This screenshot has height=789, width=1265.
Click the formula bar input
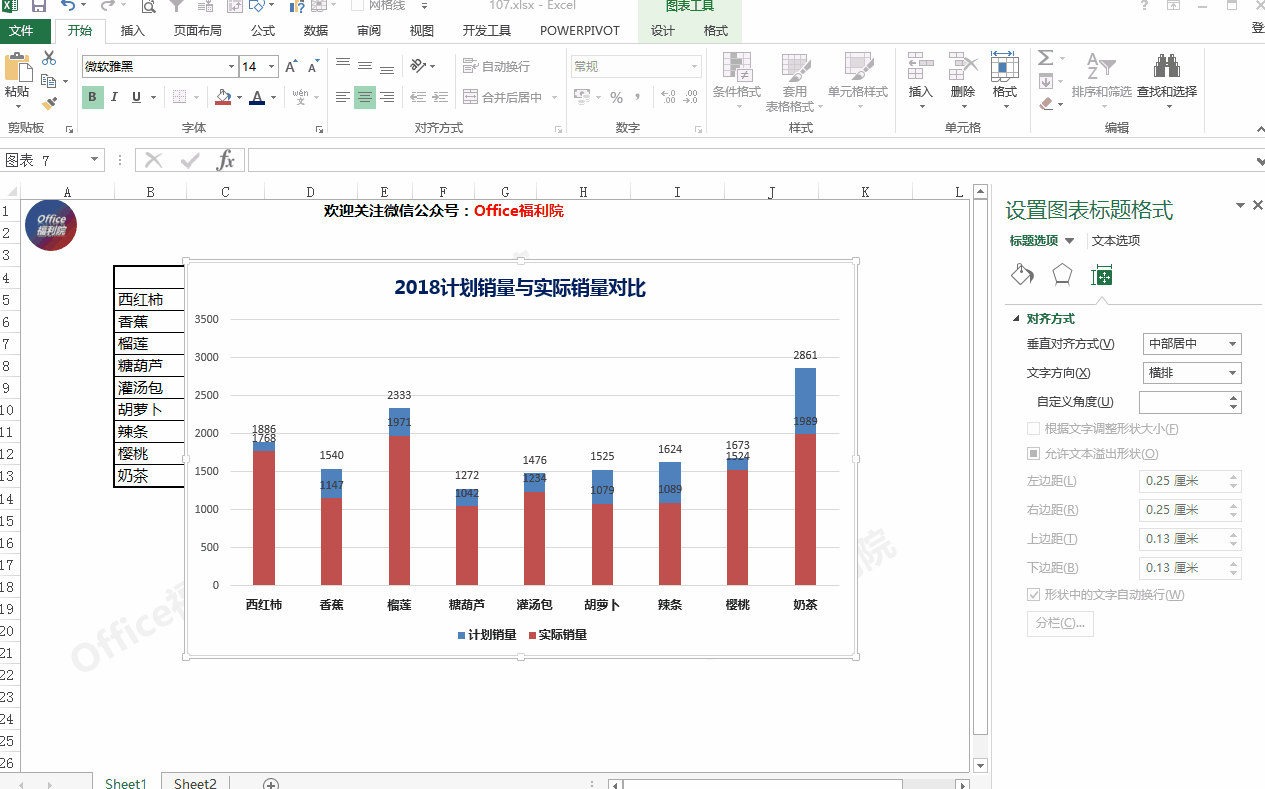point(750,160)
